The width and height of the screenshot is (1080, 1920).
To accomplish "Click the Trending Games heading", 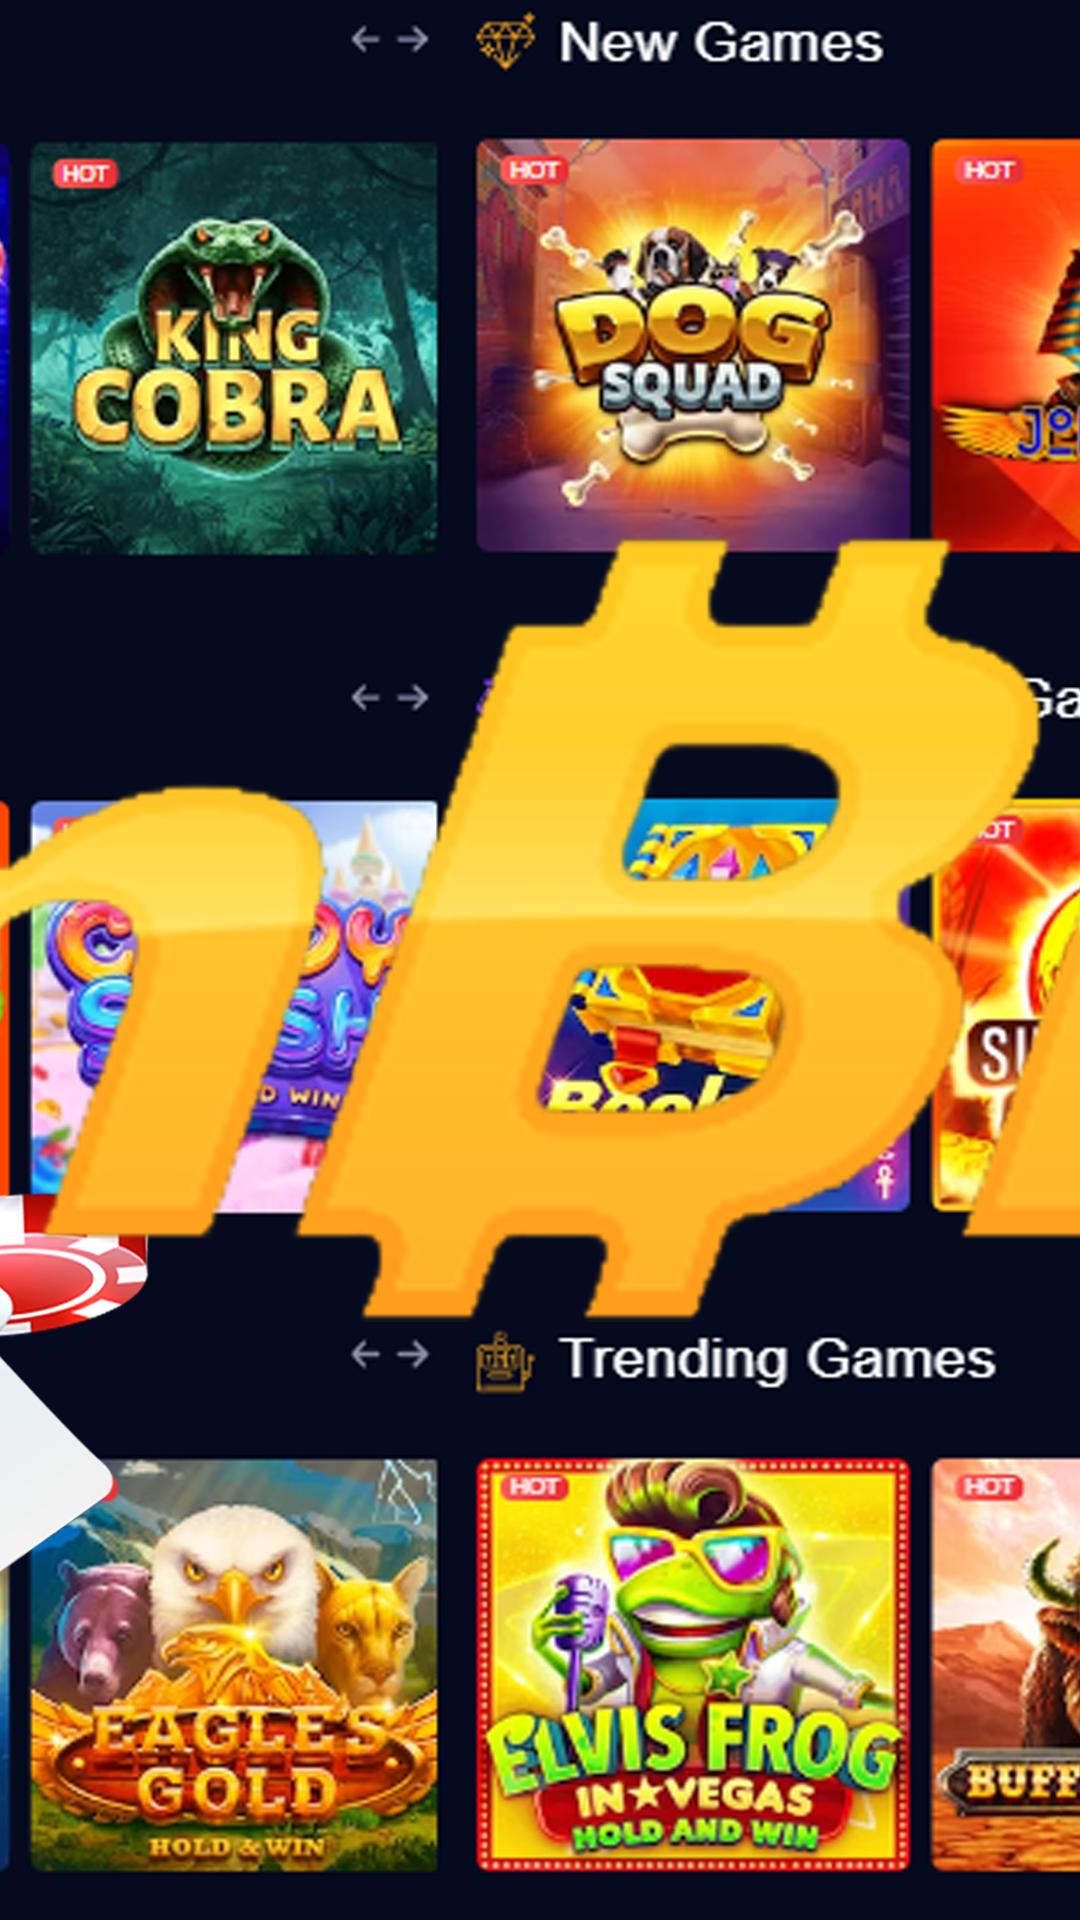I will coord(777,1358).
